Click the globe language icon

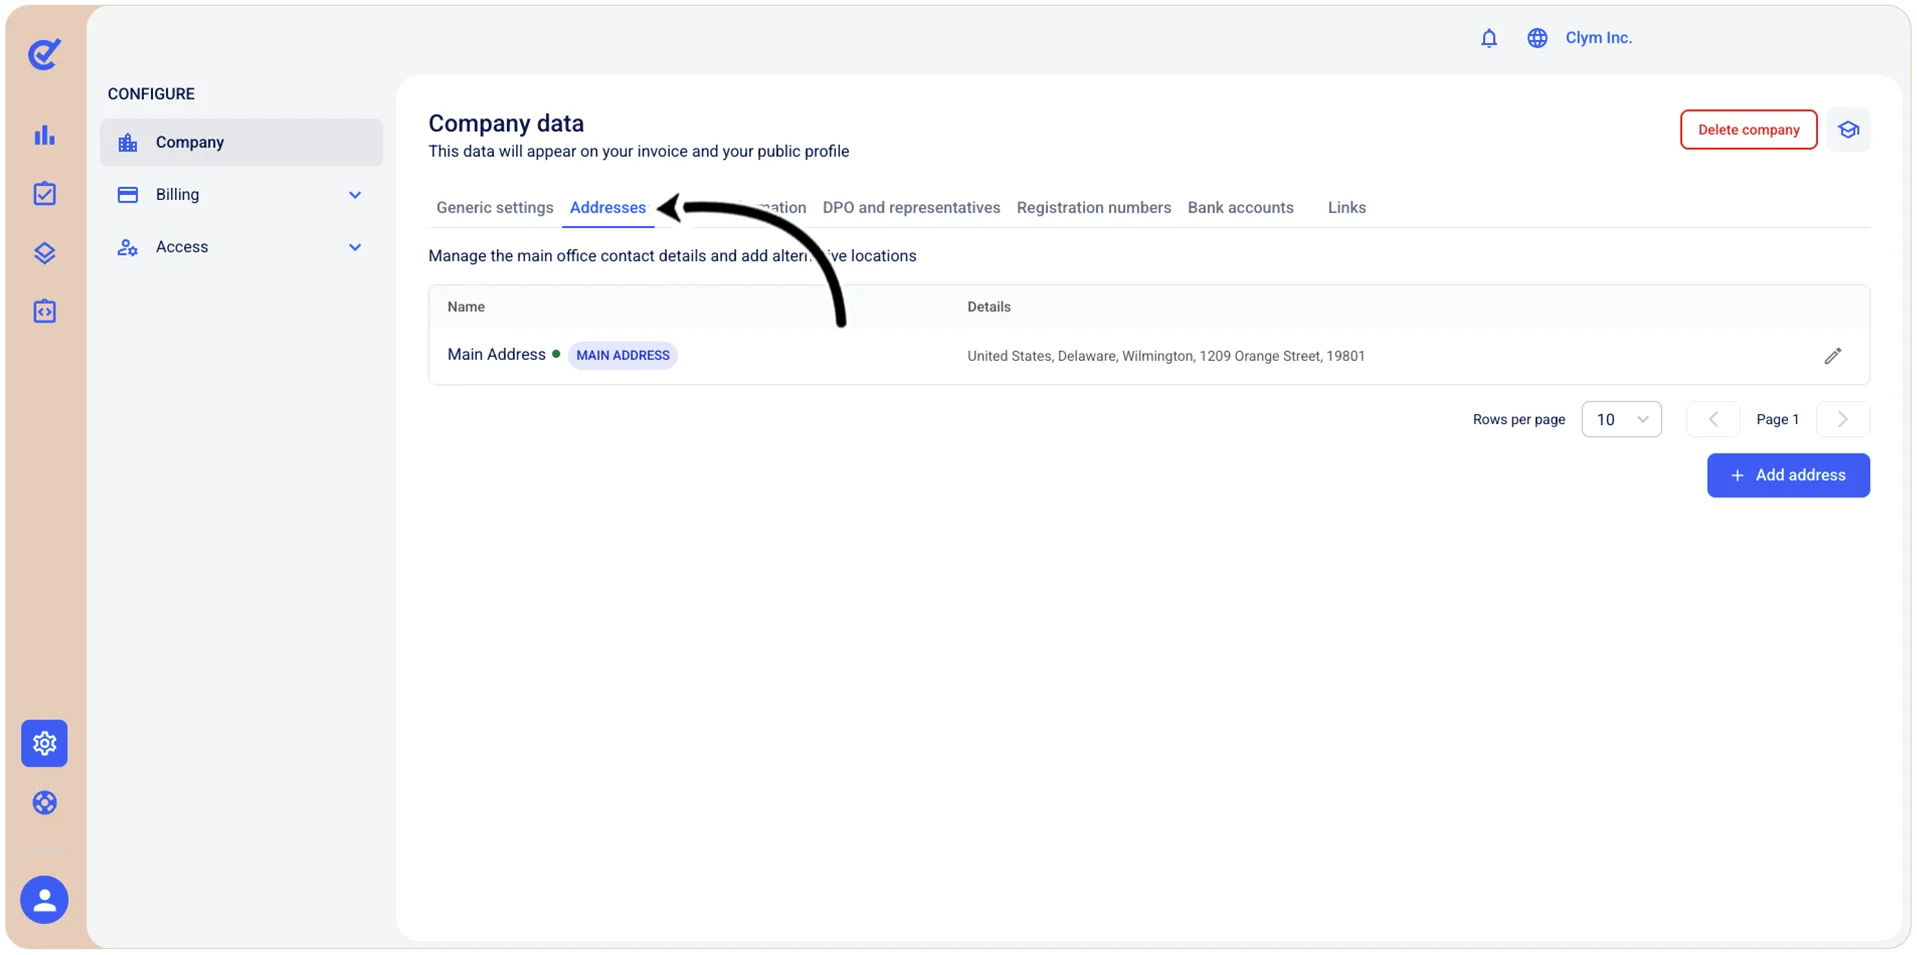tap(1537, 38)
